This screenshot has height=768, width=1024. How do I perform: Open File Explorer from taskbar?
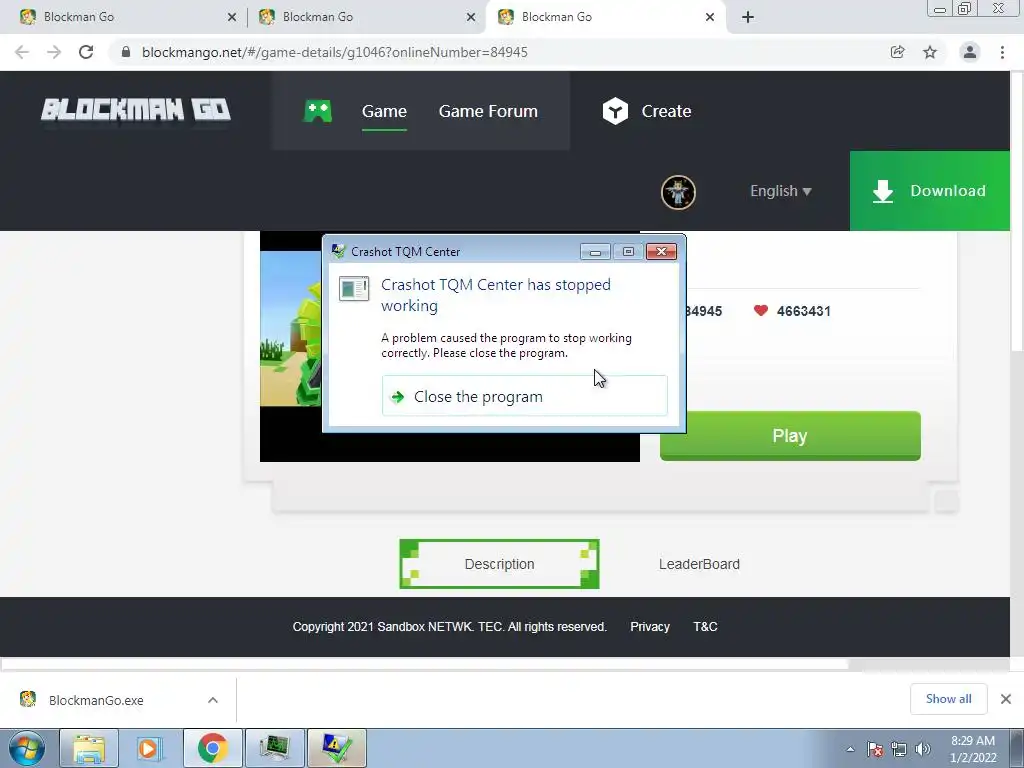click(x=89, y=748)
